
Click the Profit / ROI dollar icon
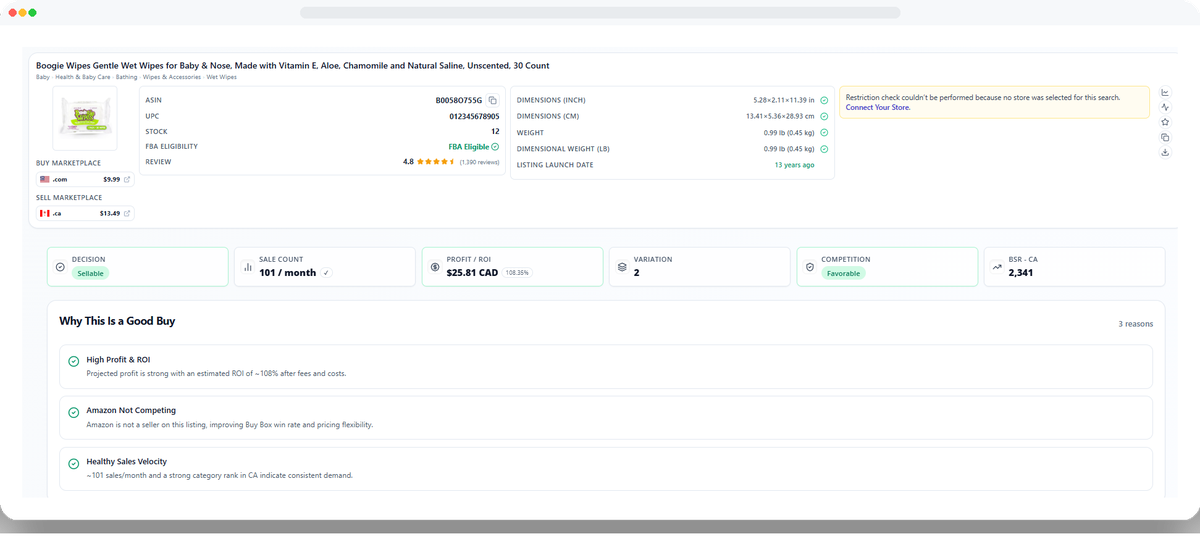coord(435,267)
